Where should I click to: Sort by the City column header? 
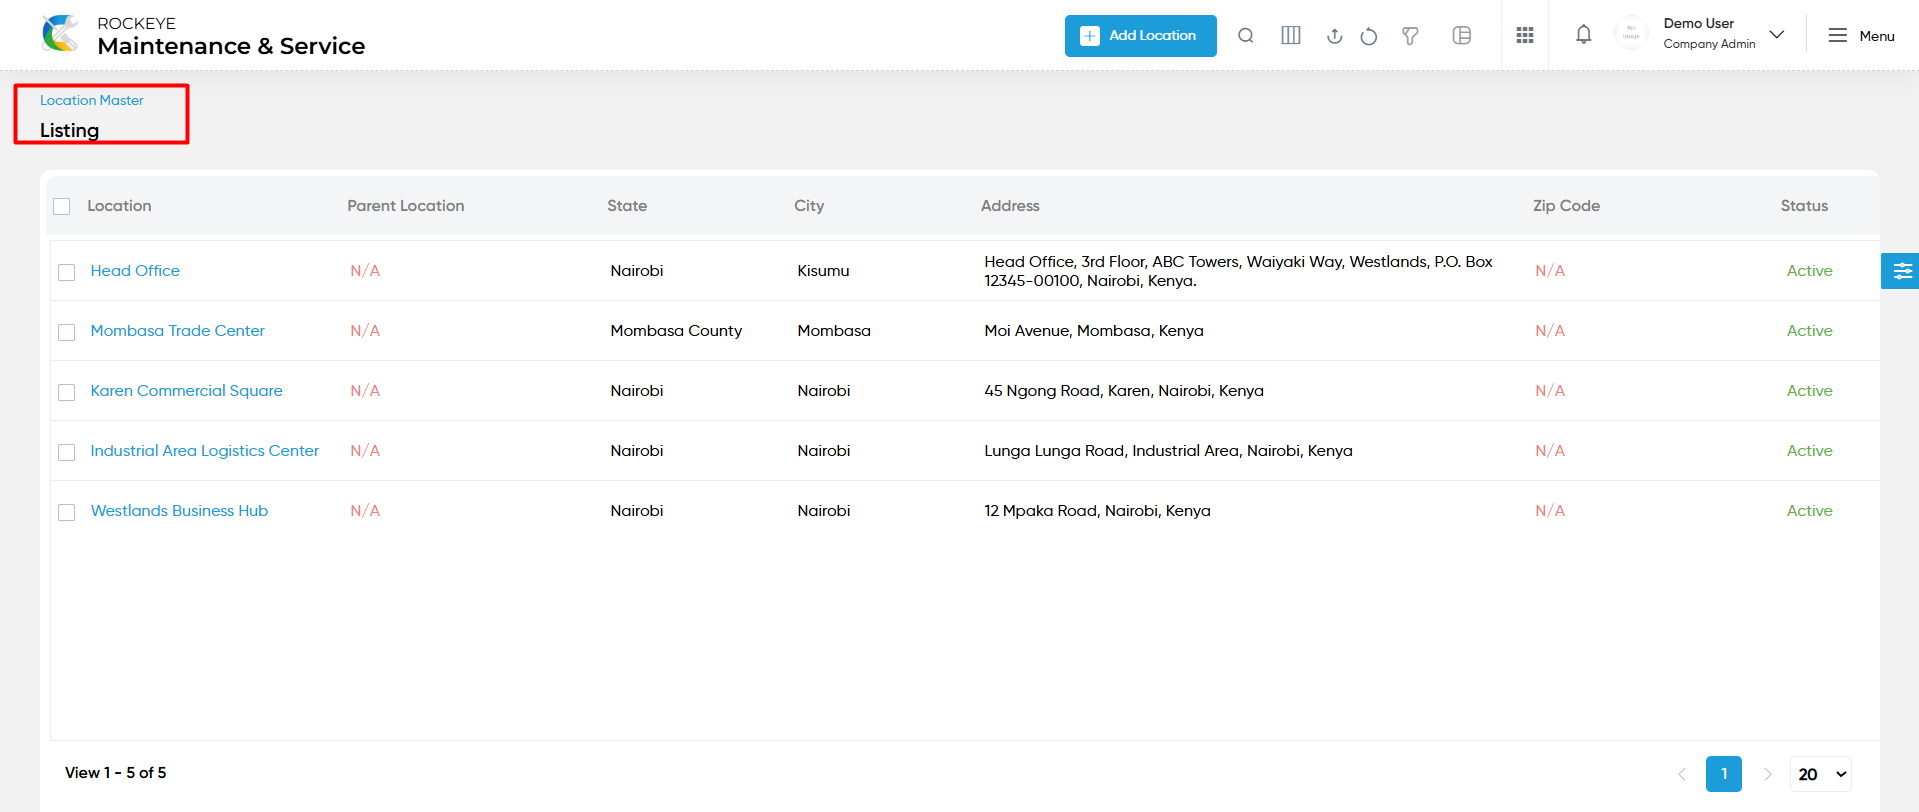click(x=809, y=206)
